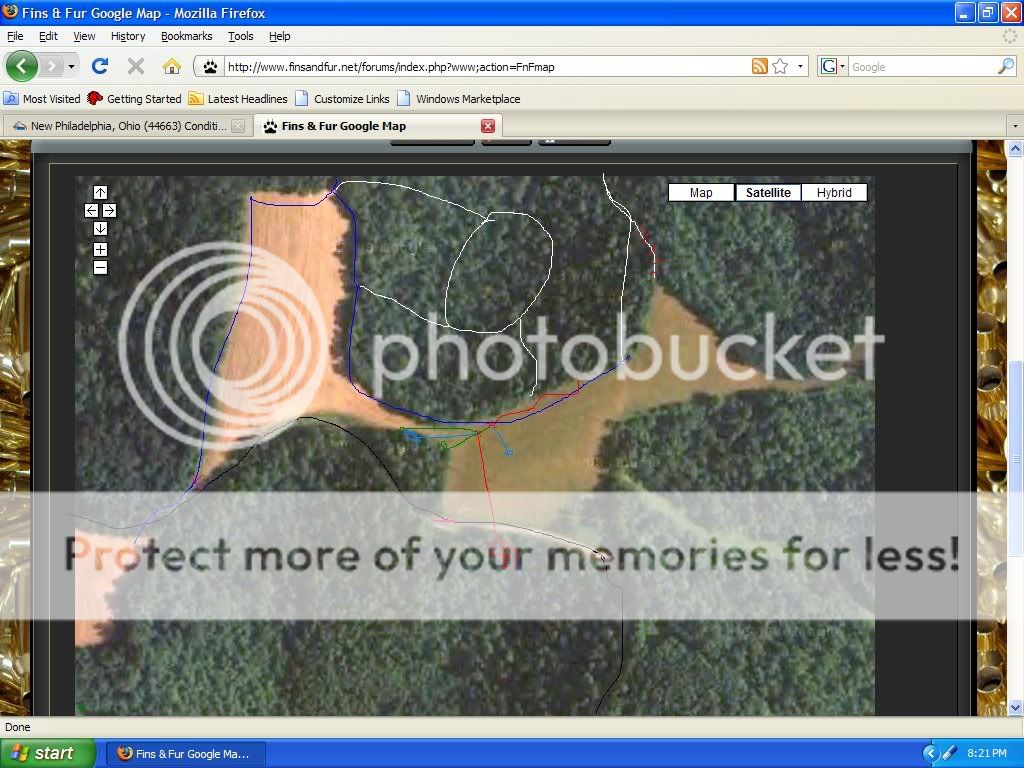The height and width of the screenshot is (768, 1024).
Task: Subscribe using the orange RSS feed icon
Action: [x=760, y=66]
